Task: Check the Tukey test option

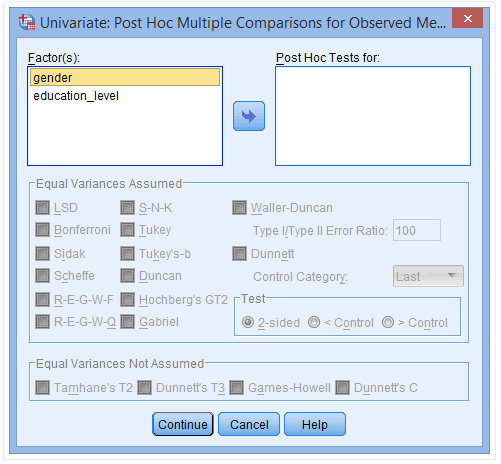Action: pyautogui.click(x=127, y=230)
